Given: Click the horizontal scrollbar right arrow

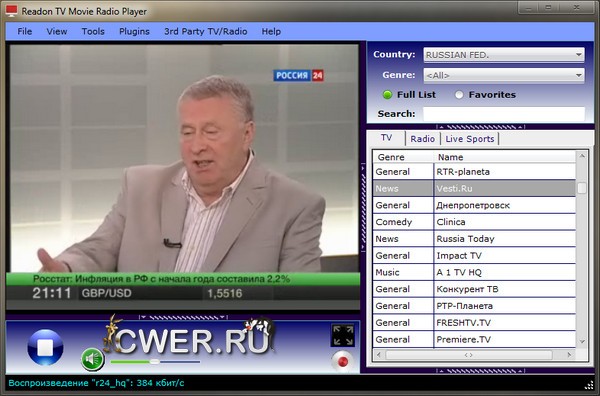Looking at the screenshot, I should [x=569, y=355].
